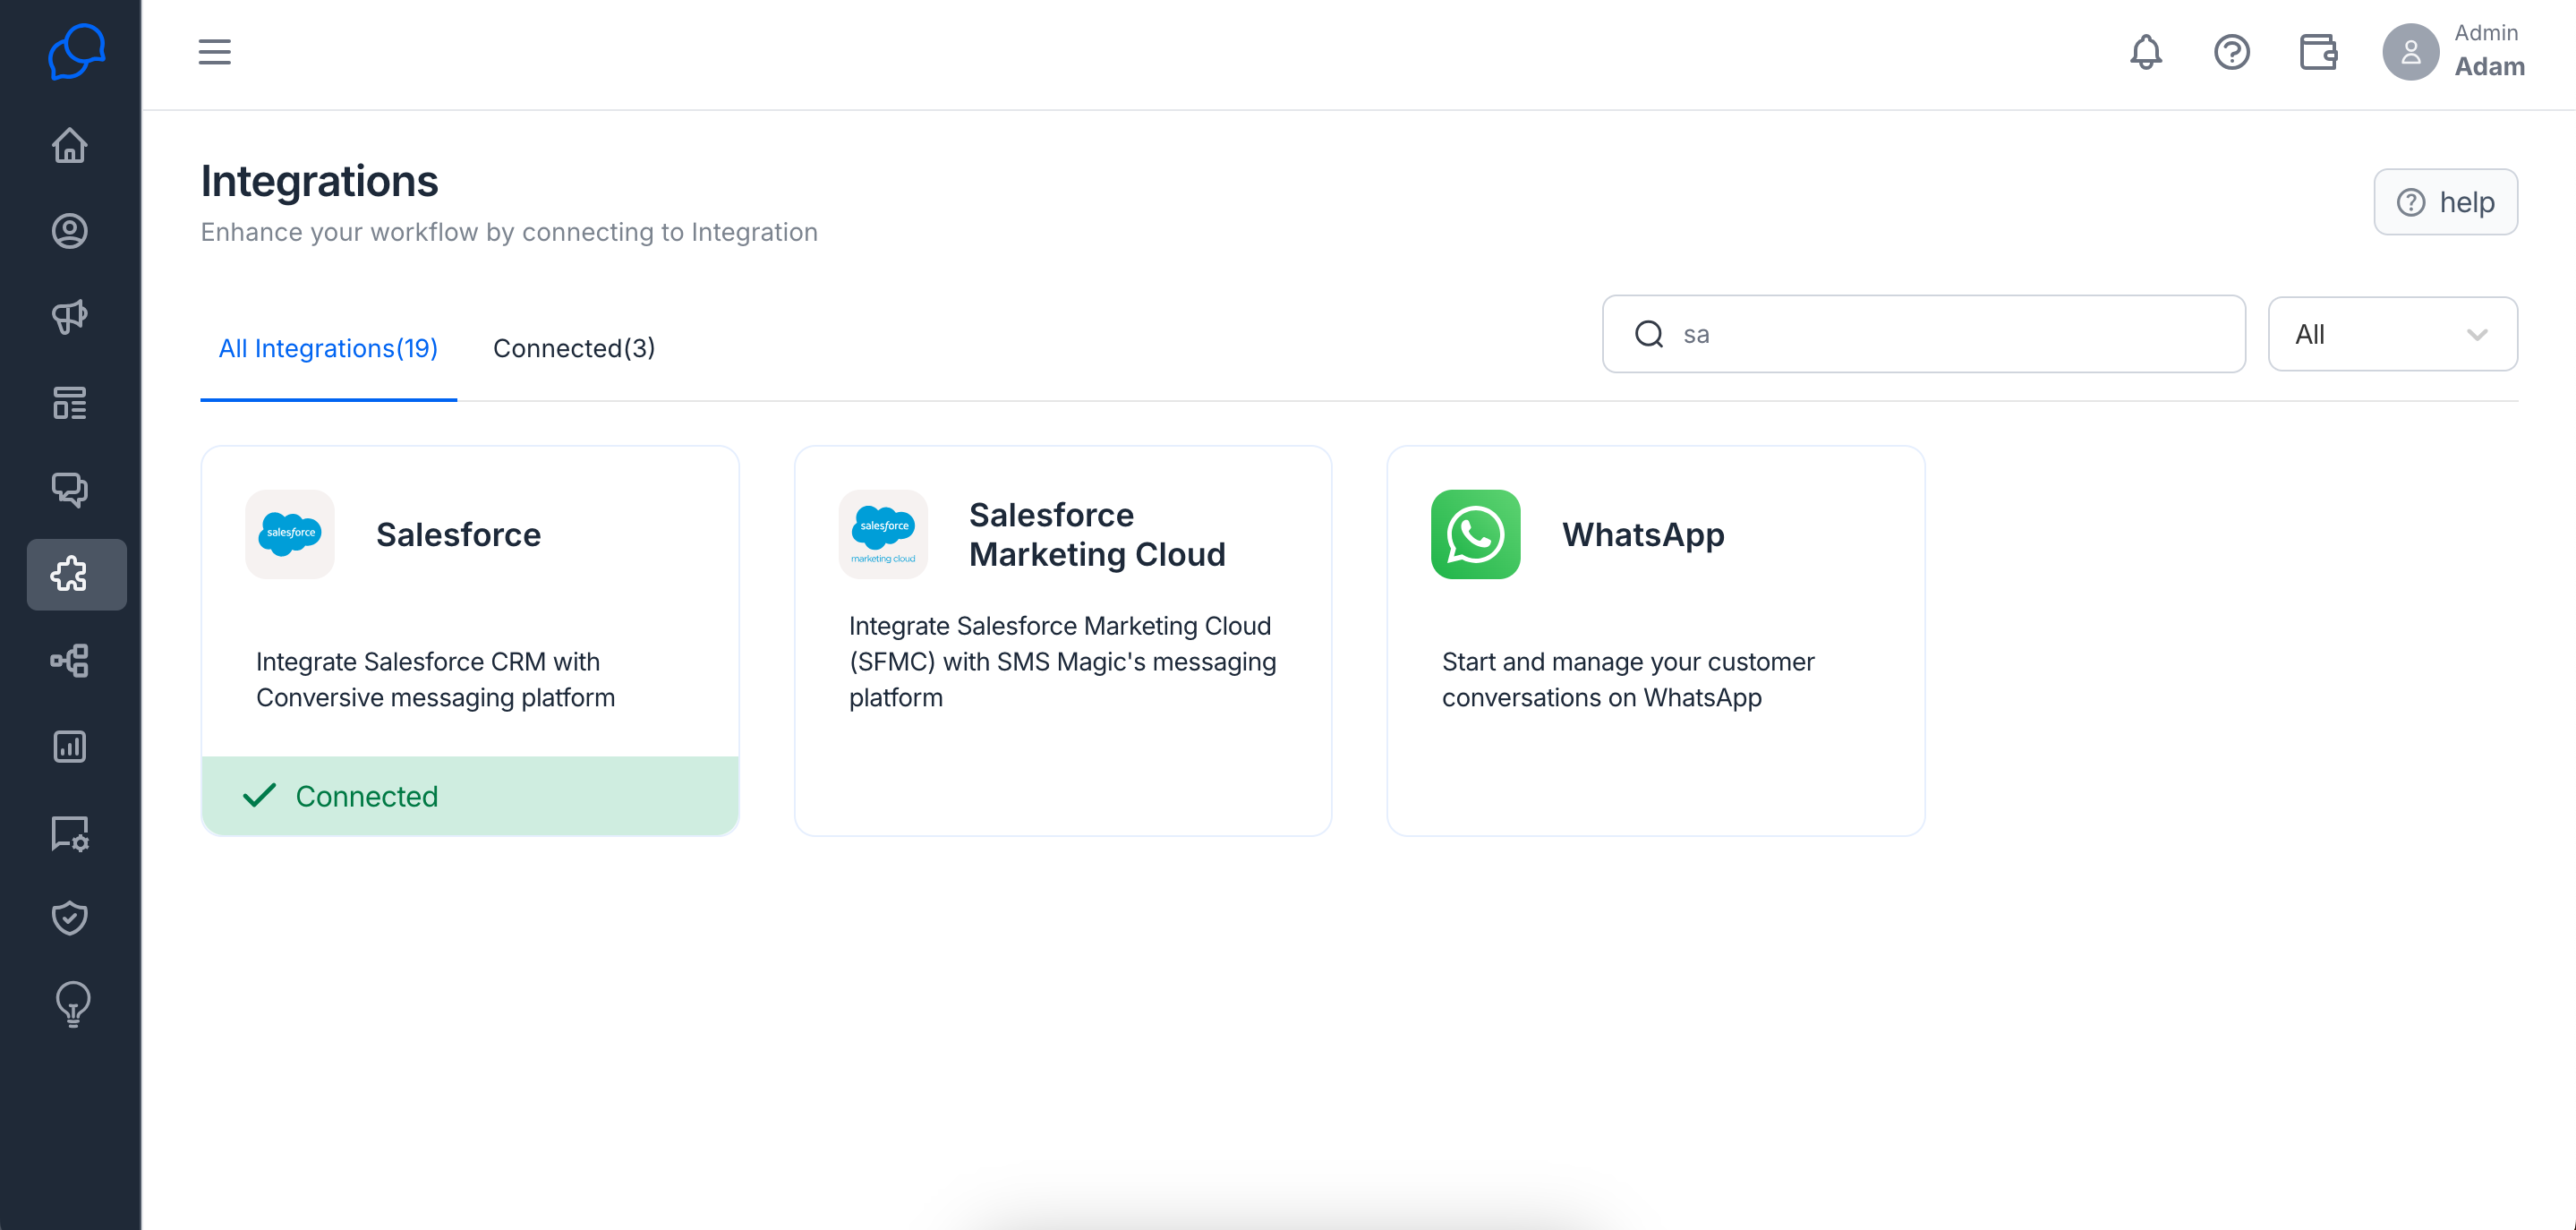The image size is (2576, 1230).
Task: Open the notifications bell
Action: (x=2146, y=52)
